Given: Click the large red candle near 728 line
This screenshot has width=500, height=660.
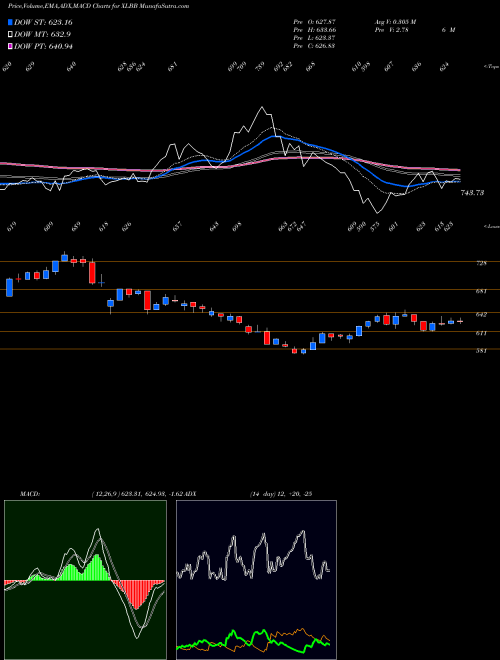Looking at the screenshot, I should tap(92, 272).
